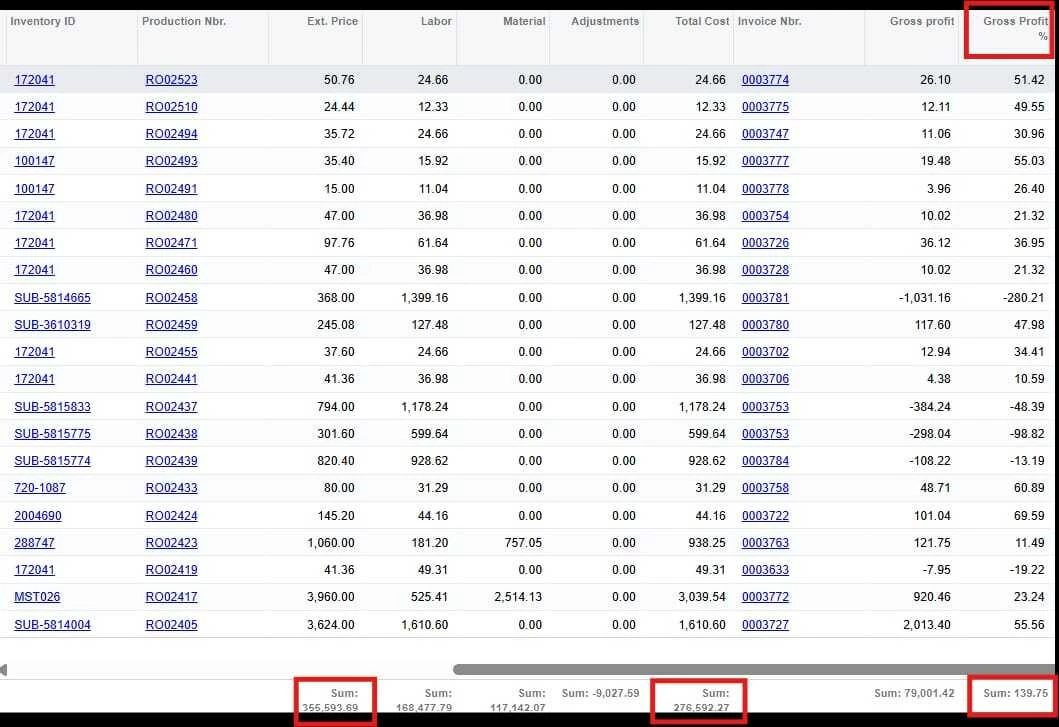Open invoice 0003780

click(x=765, y=324)
